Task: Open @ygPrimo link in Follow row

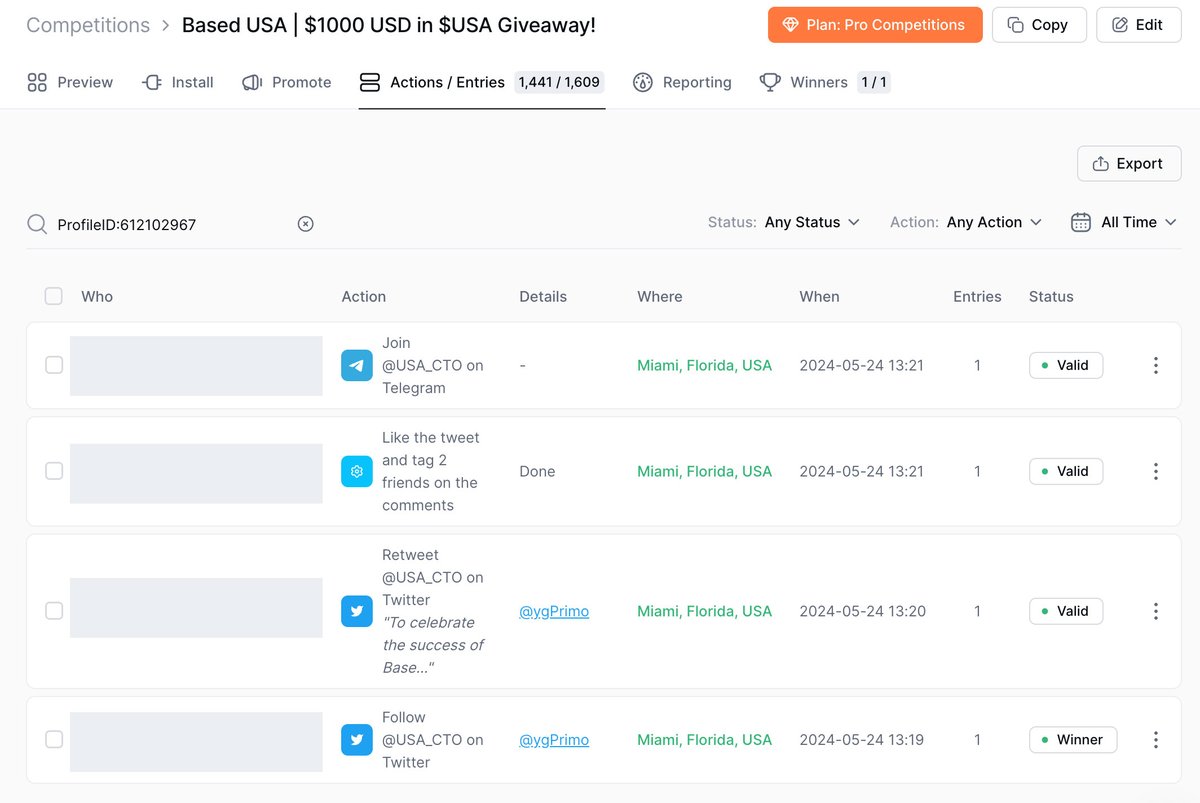Action: pyautogui.click(x=554, y=740)
